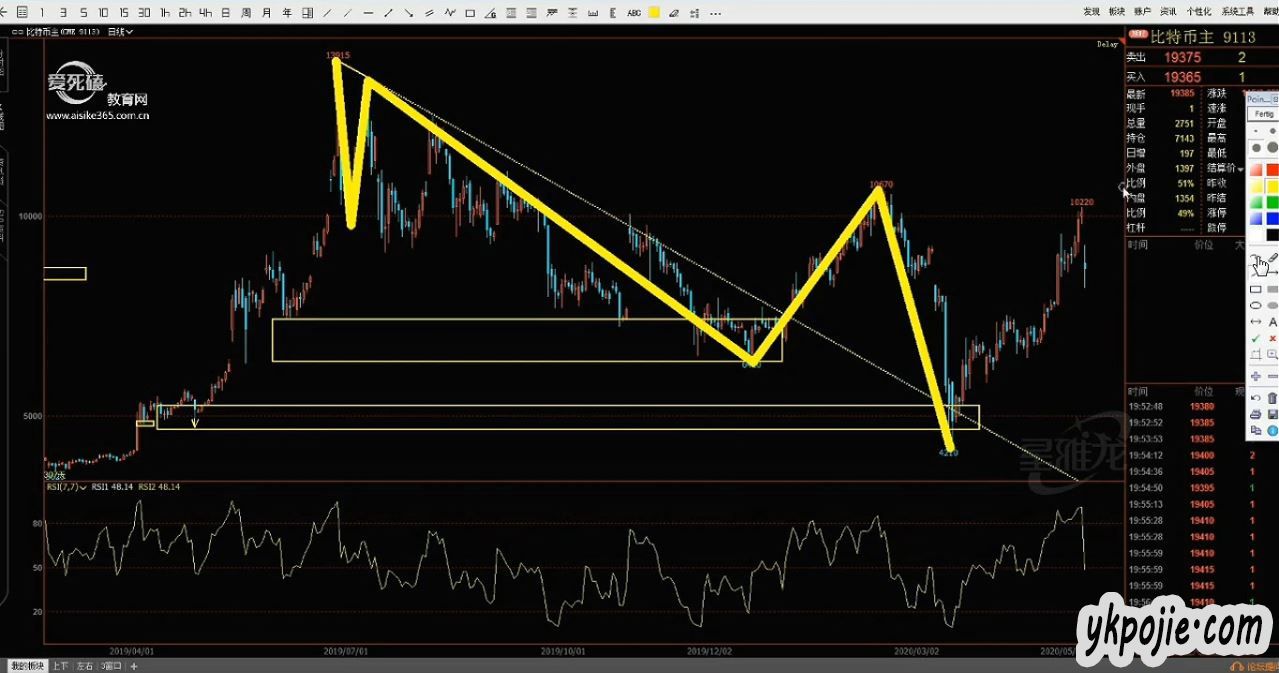This screenshot has height=673, width=1279.
Task: Expand the 结算价 dropdown arrow
Action: 1241,169
